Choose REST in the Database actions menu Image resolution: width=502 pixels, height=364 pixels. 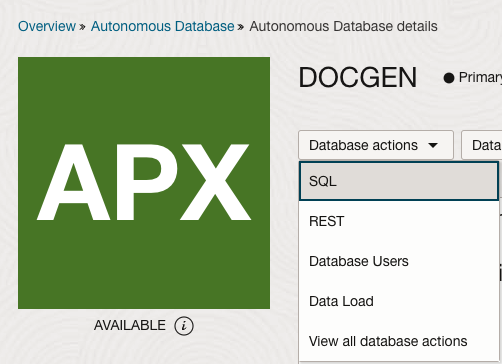pyautogui.click(x=399, y=221)
